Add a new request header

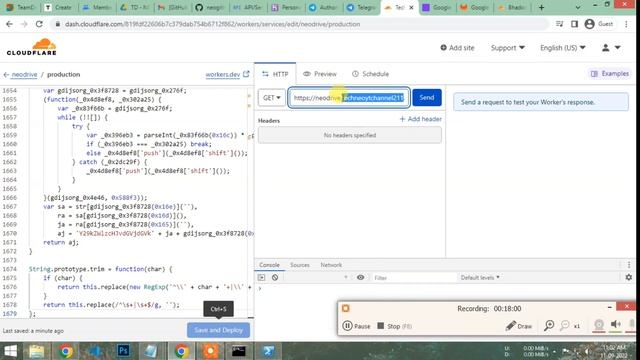(x=420, y=119)
